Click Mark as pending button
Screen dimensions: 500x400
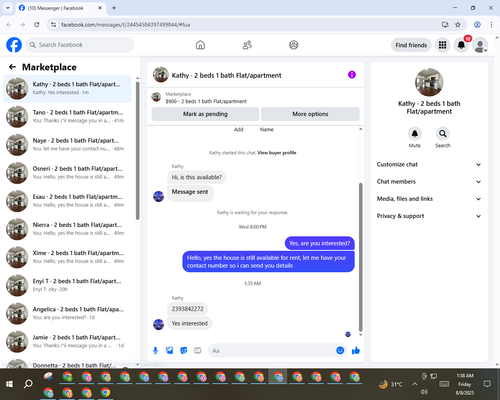(205, 114)
